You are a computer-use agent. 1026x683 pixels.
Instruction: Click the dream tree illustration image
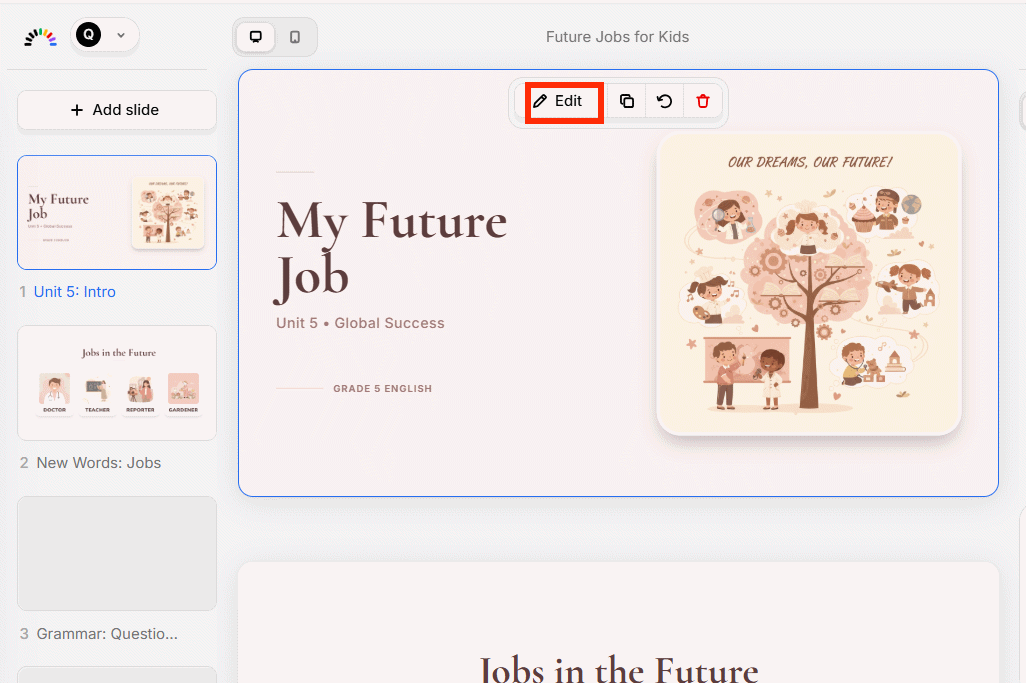[x=808, y=284]
